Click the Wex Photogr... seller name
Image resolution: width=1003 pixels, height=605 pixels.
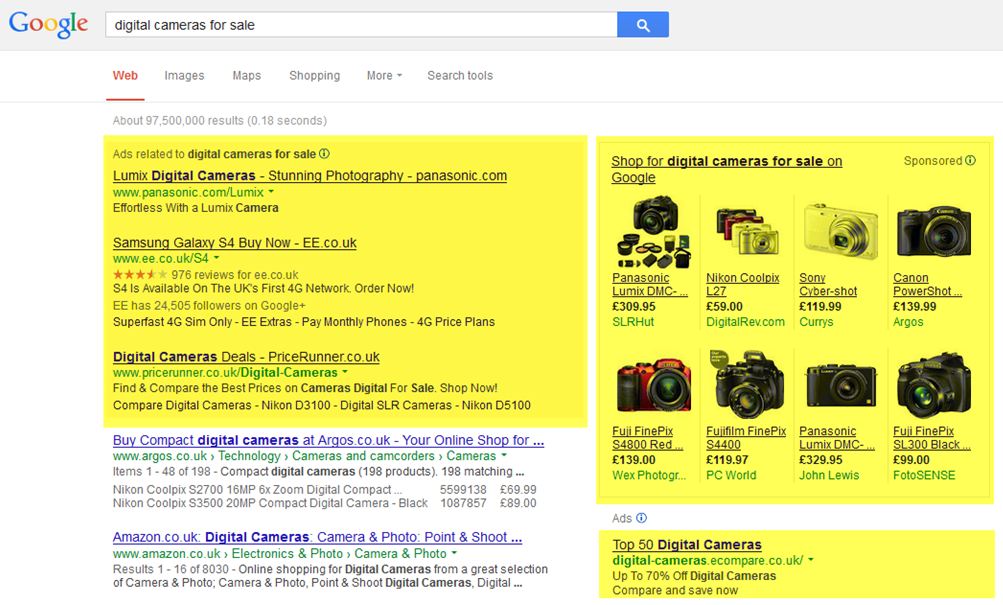tap(649, 475)
